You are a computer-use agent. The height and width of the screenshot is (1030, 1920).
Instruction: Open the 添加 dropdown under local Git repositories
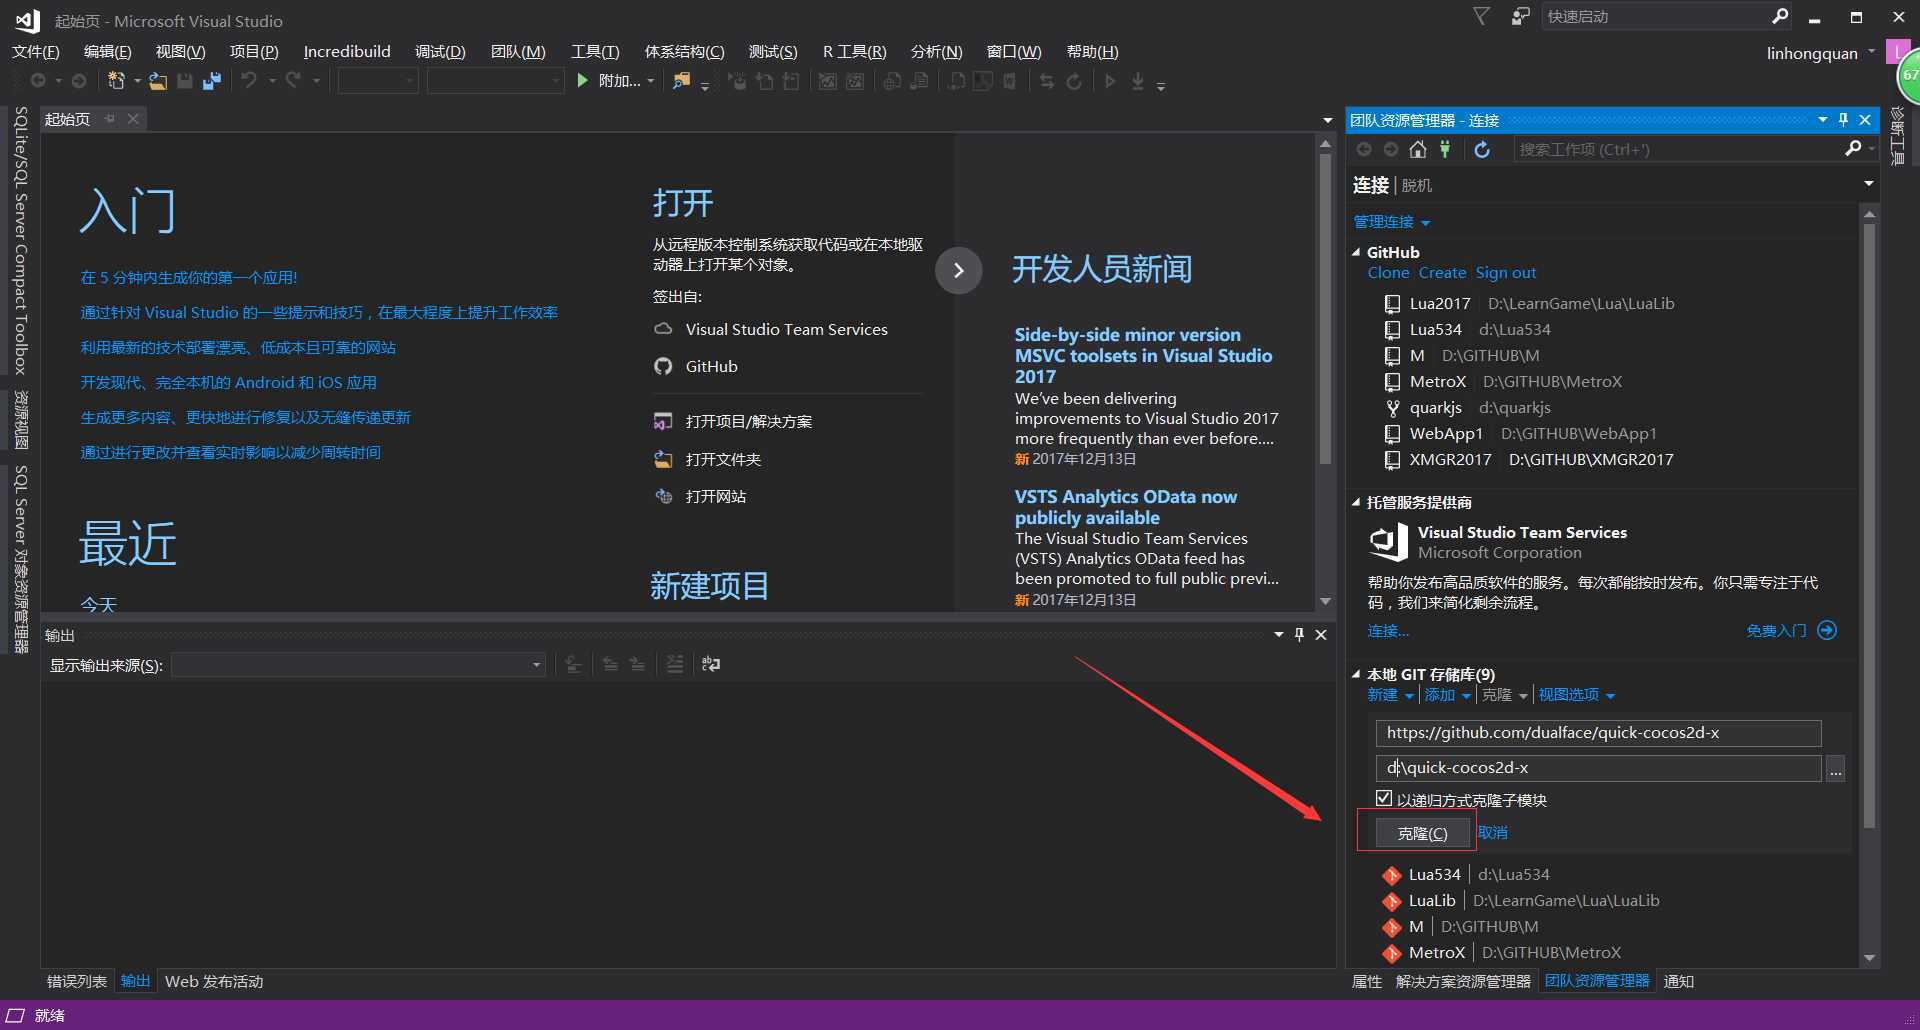pos(1448,695)
